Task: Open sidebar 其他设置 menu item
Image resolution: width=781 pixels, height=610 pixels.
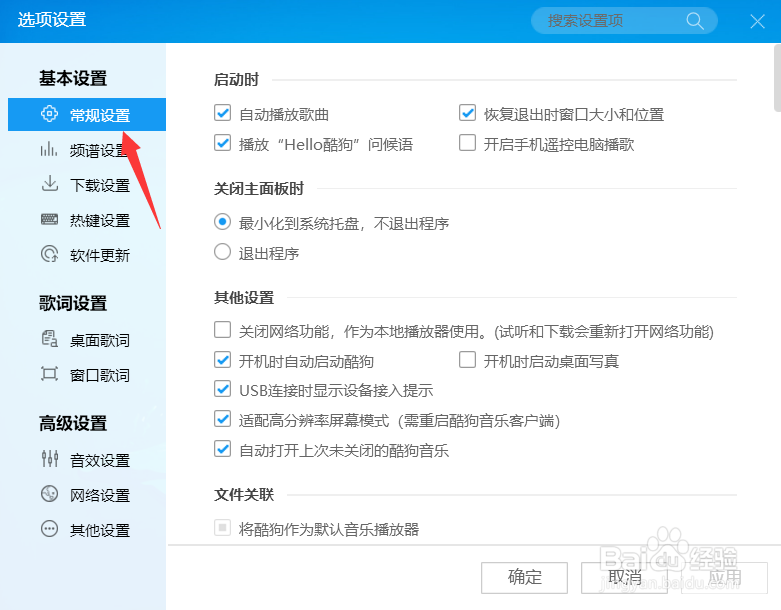Action: pos(87,530)
